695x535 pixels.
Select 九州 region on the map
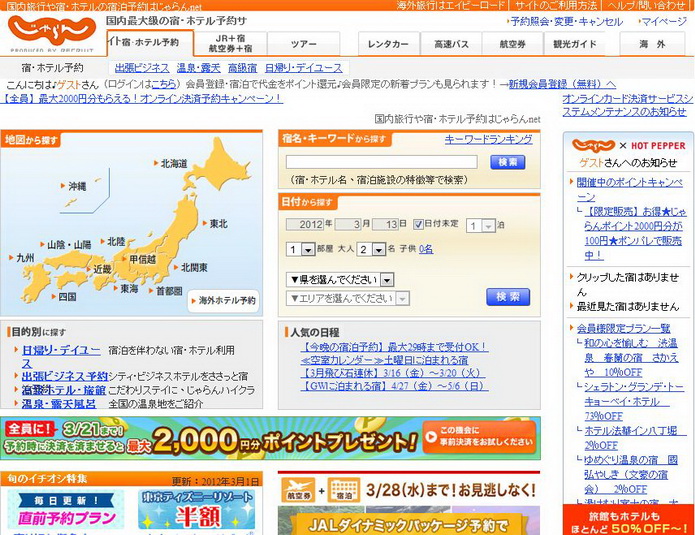pyautogui.click(x=25, y=258)
